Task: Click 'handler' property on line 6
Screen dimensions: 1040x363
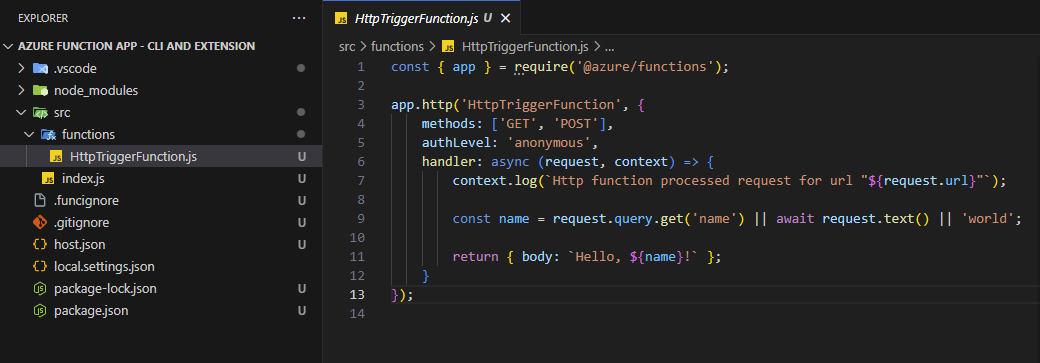Action: point(448,161)
